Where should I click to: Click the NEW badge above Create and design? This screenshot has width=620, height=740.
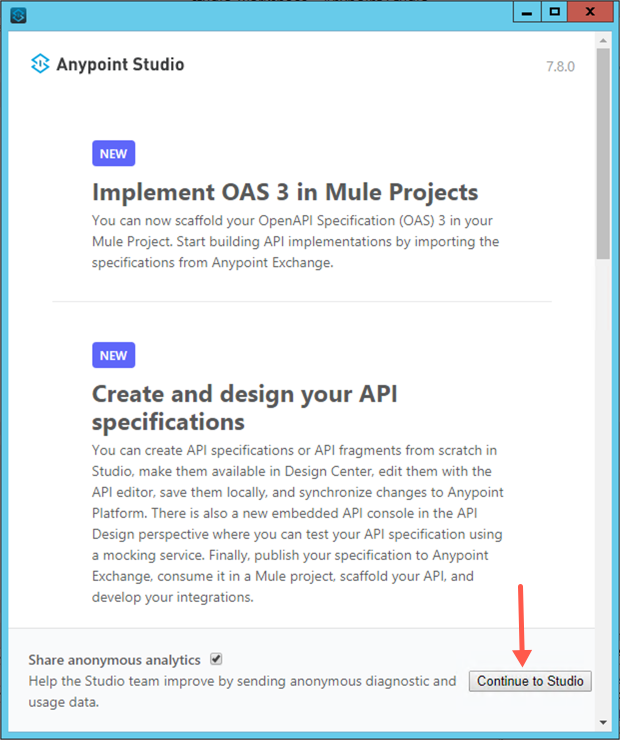pyautogui.click(x=113, y=355)
